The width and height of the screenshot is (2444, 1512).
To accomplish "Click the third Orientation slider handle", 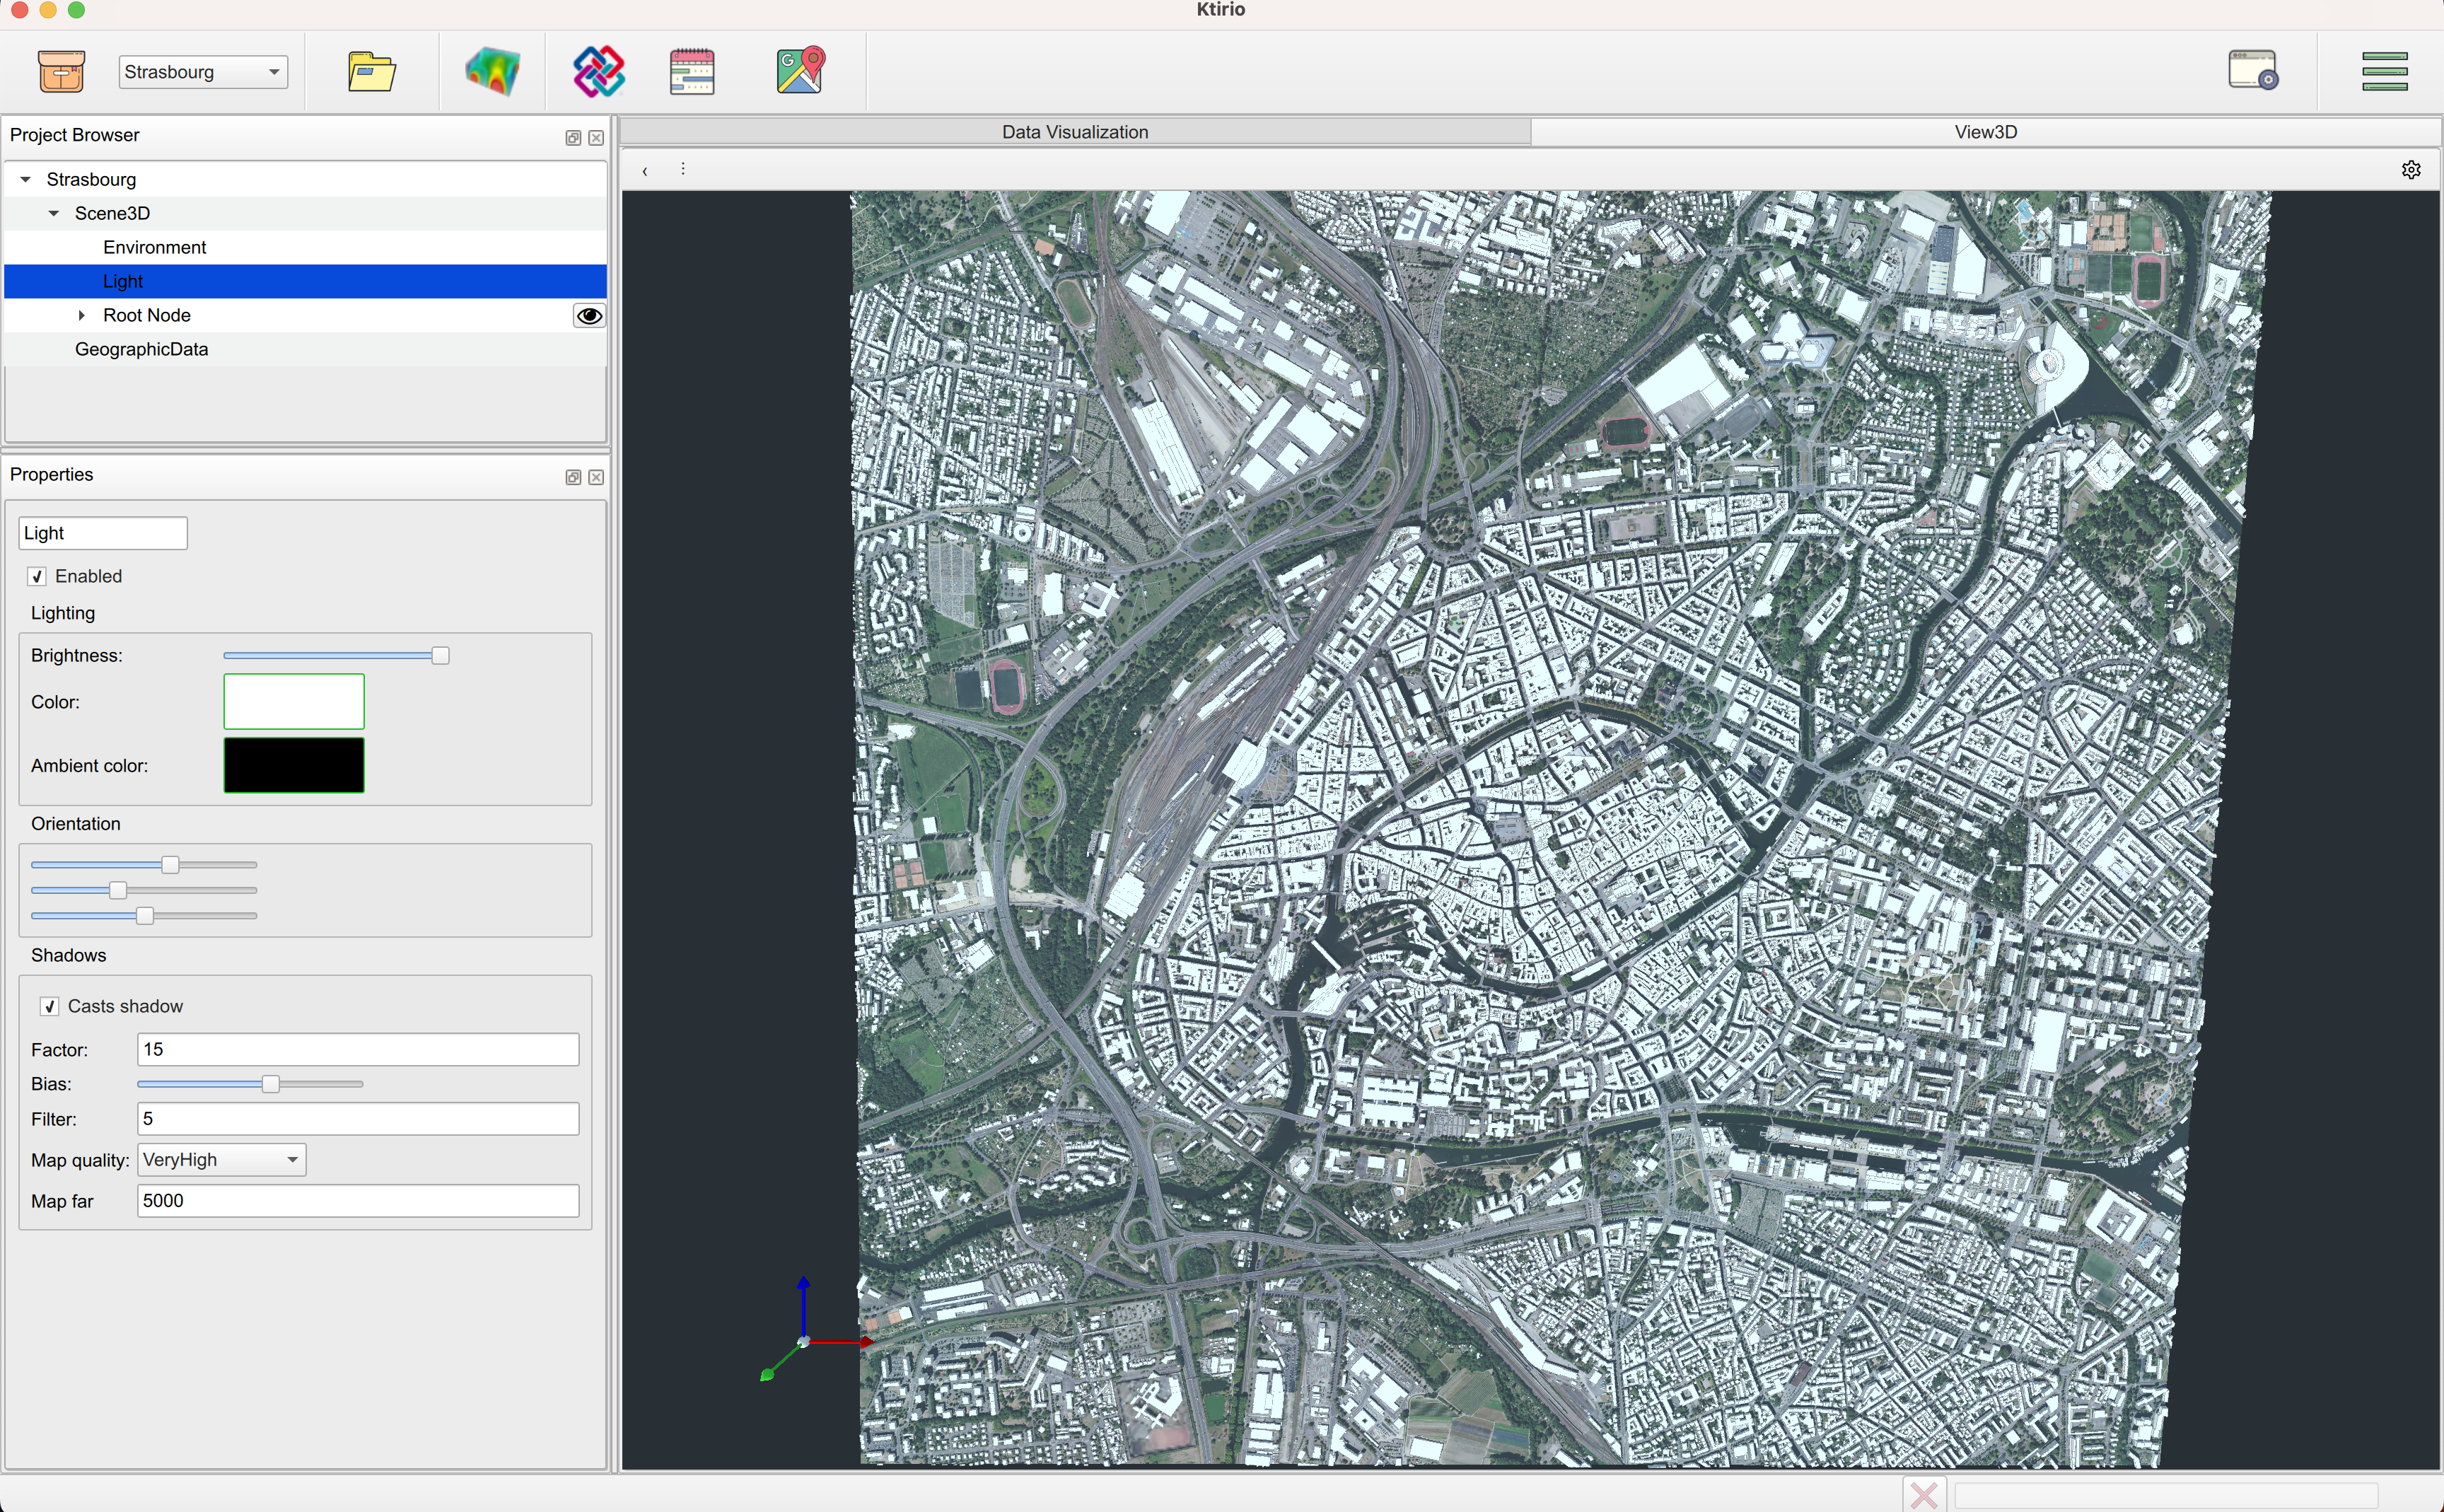I will point(144,916).
